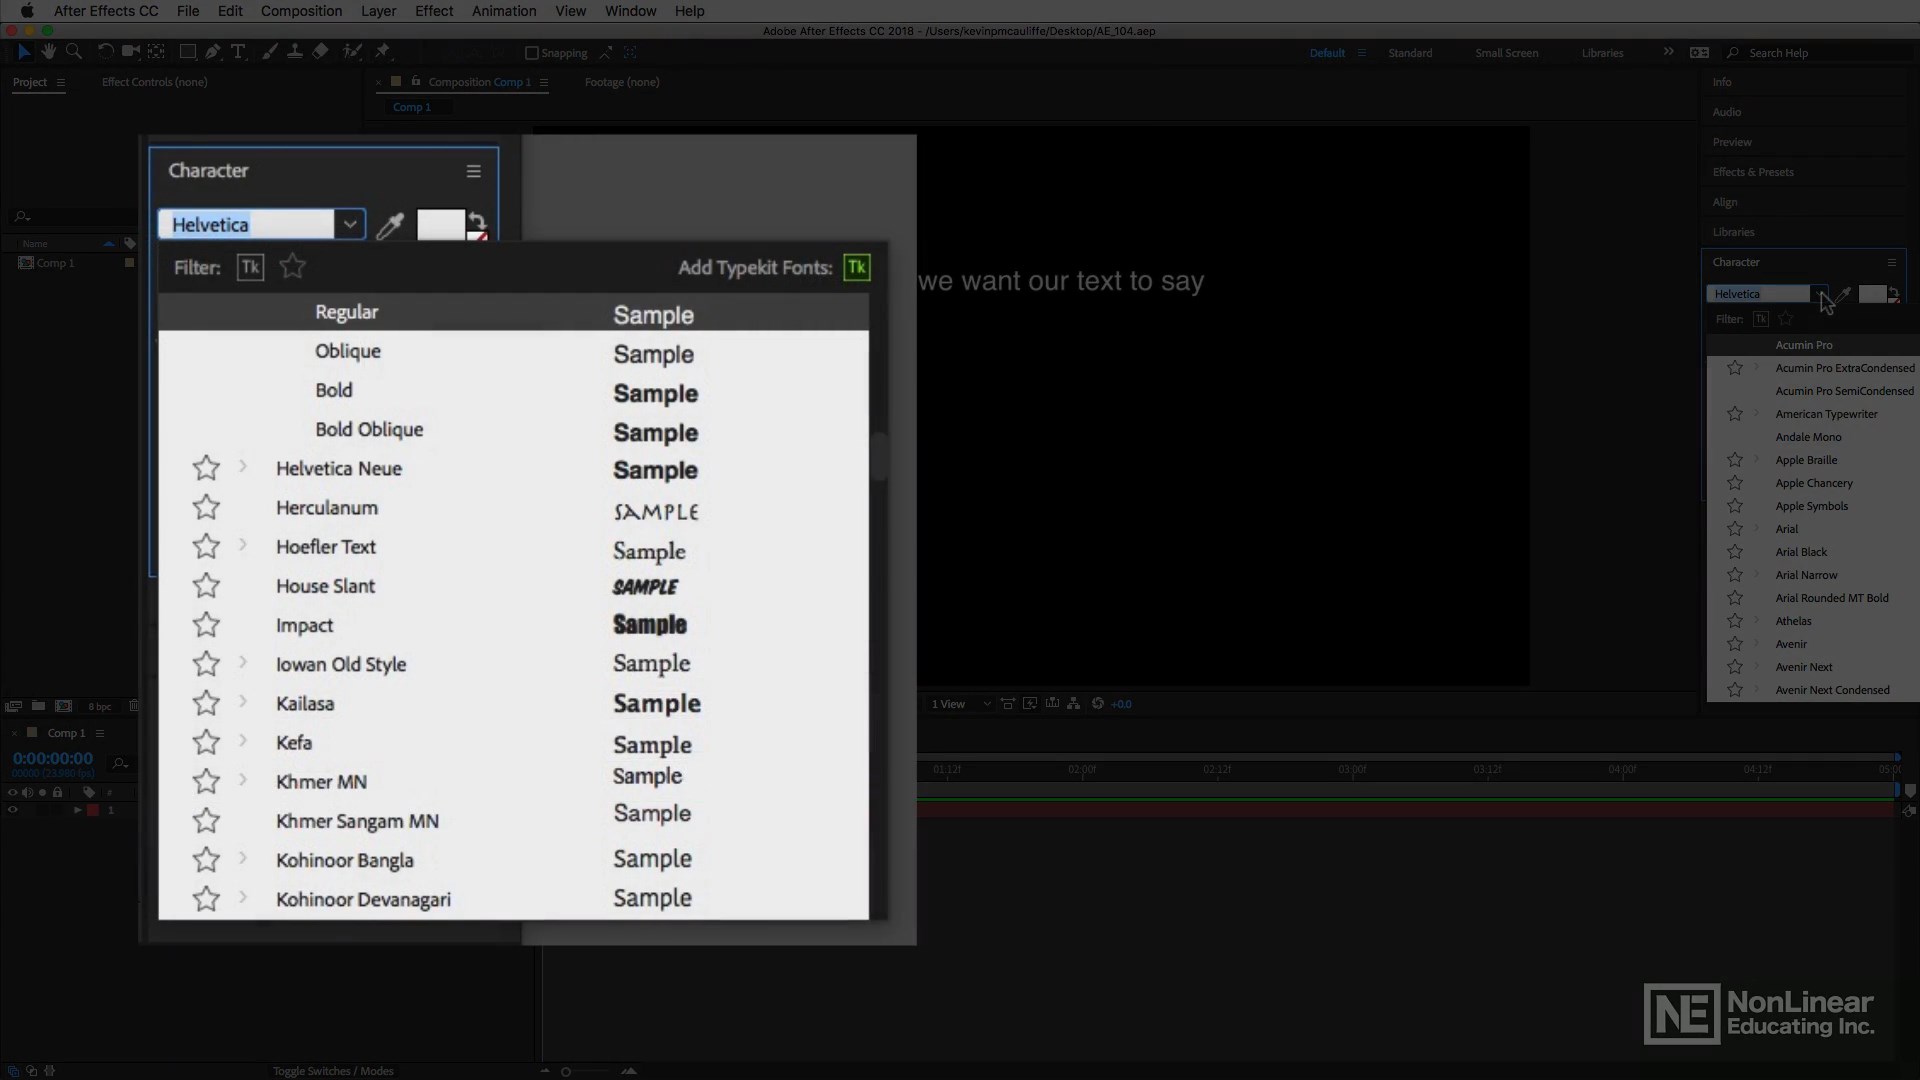Enable the Snapping checkbox

tap(532, 53)
